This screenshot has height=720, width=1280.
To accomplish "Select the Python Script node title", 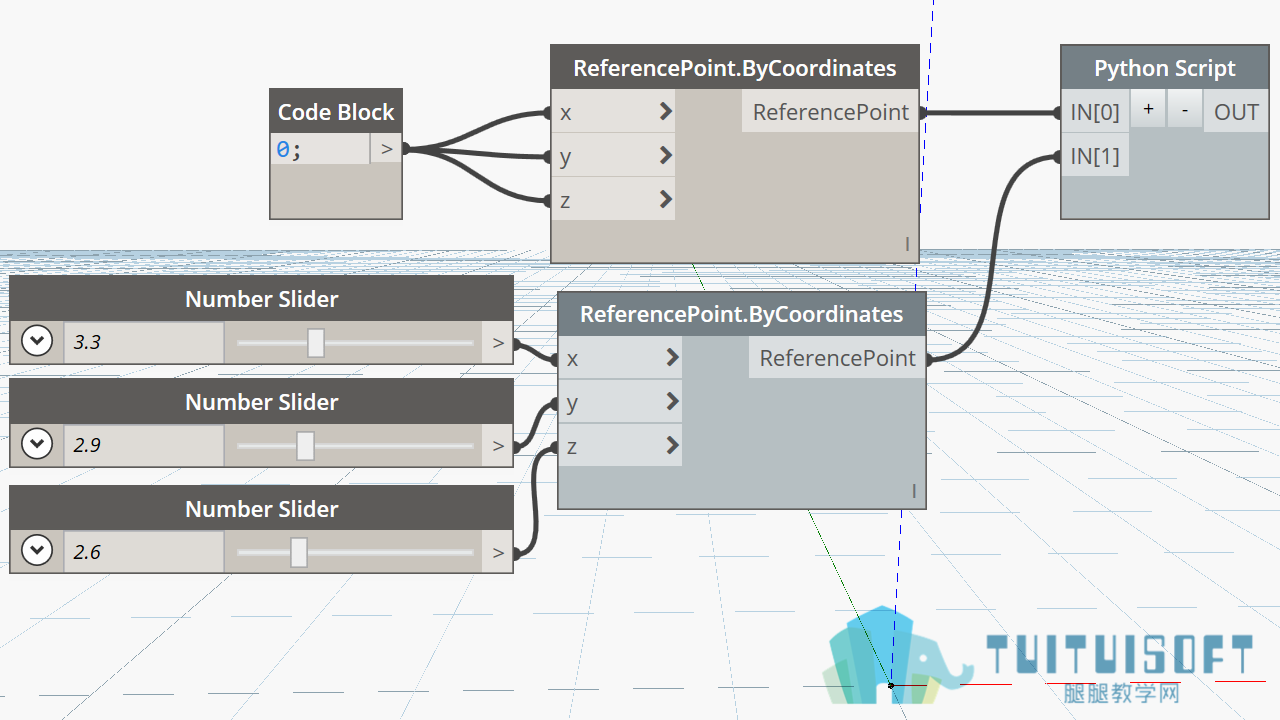I will coord(1165,68).
